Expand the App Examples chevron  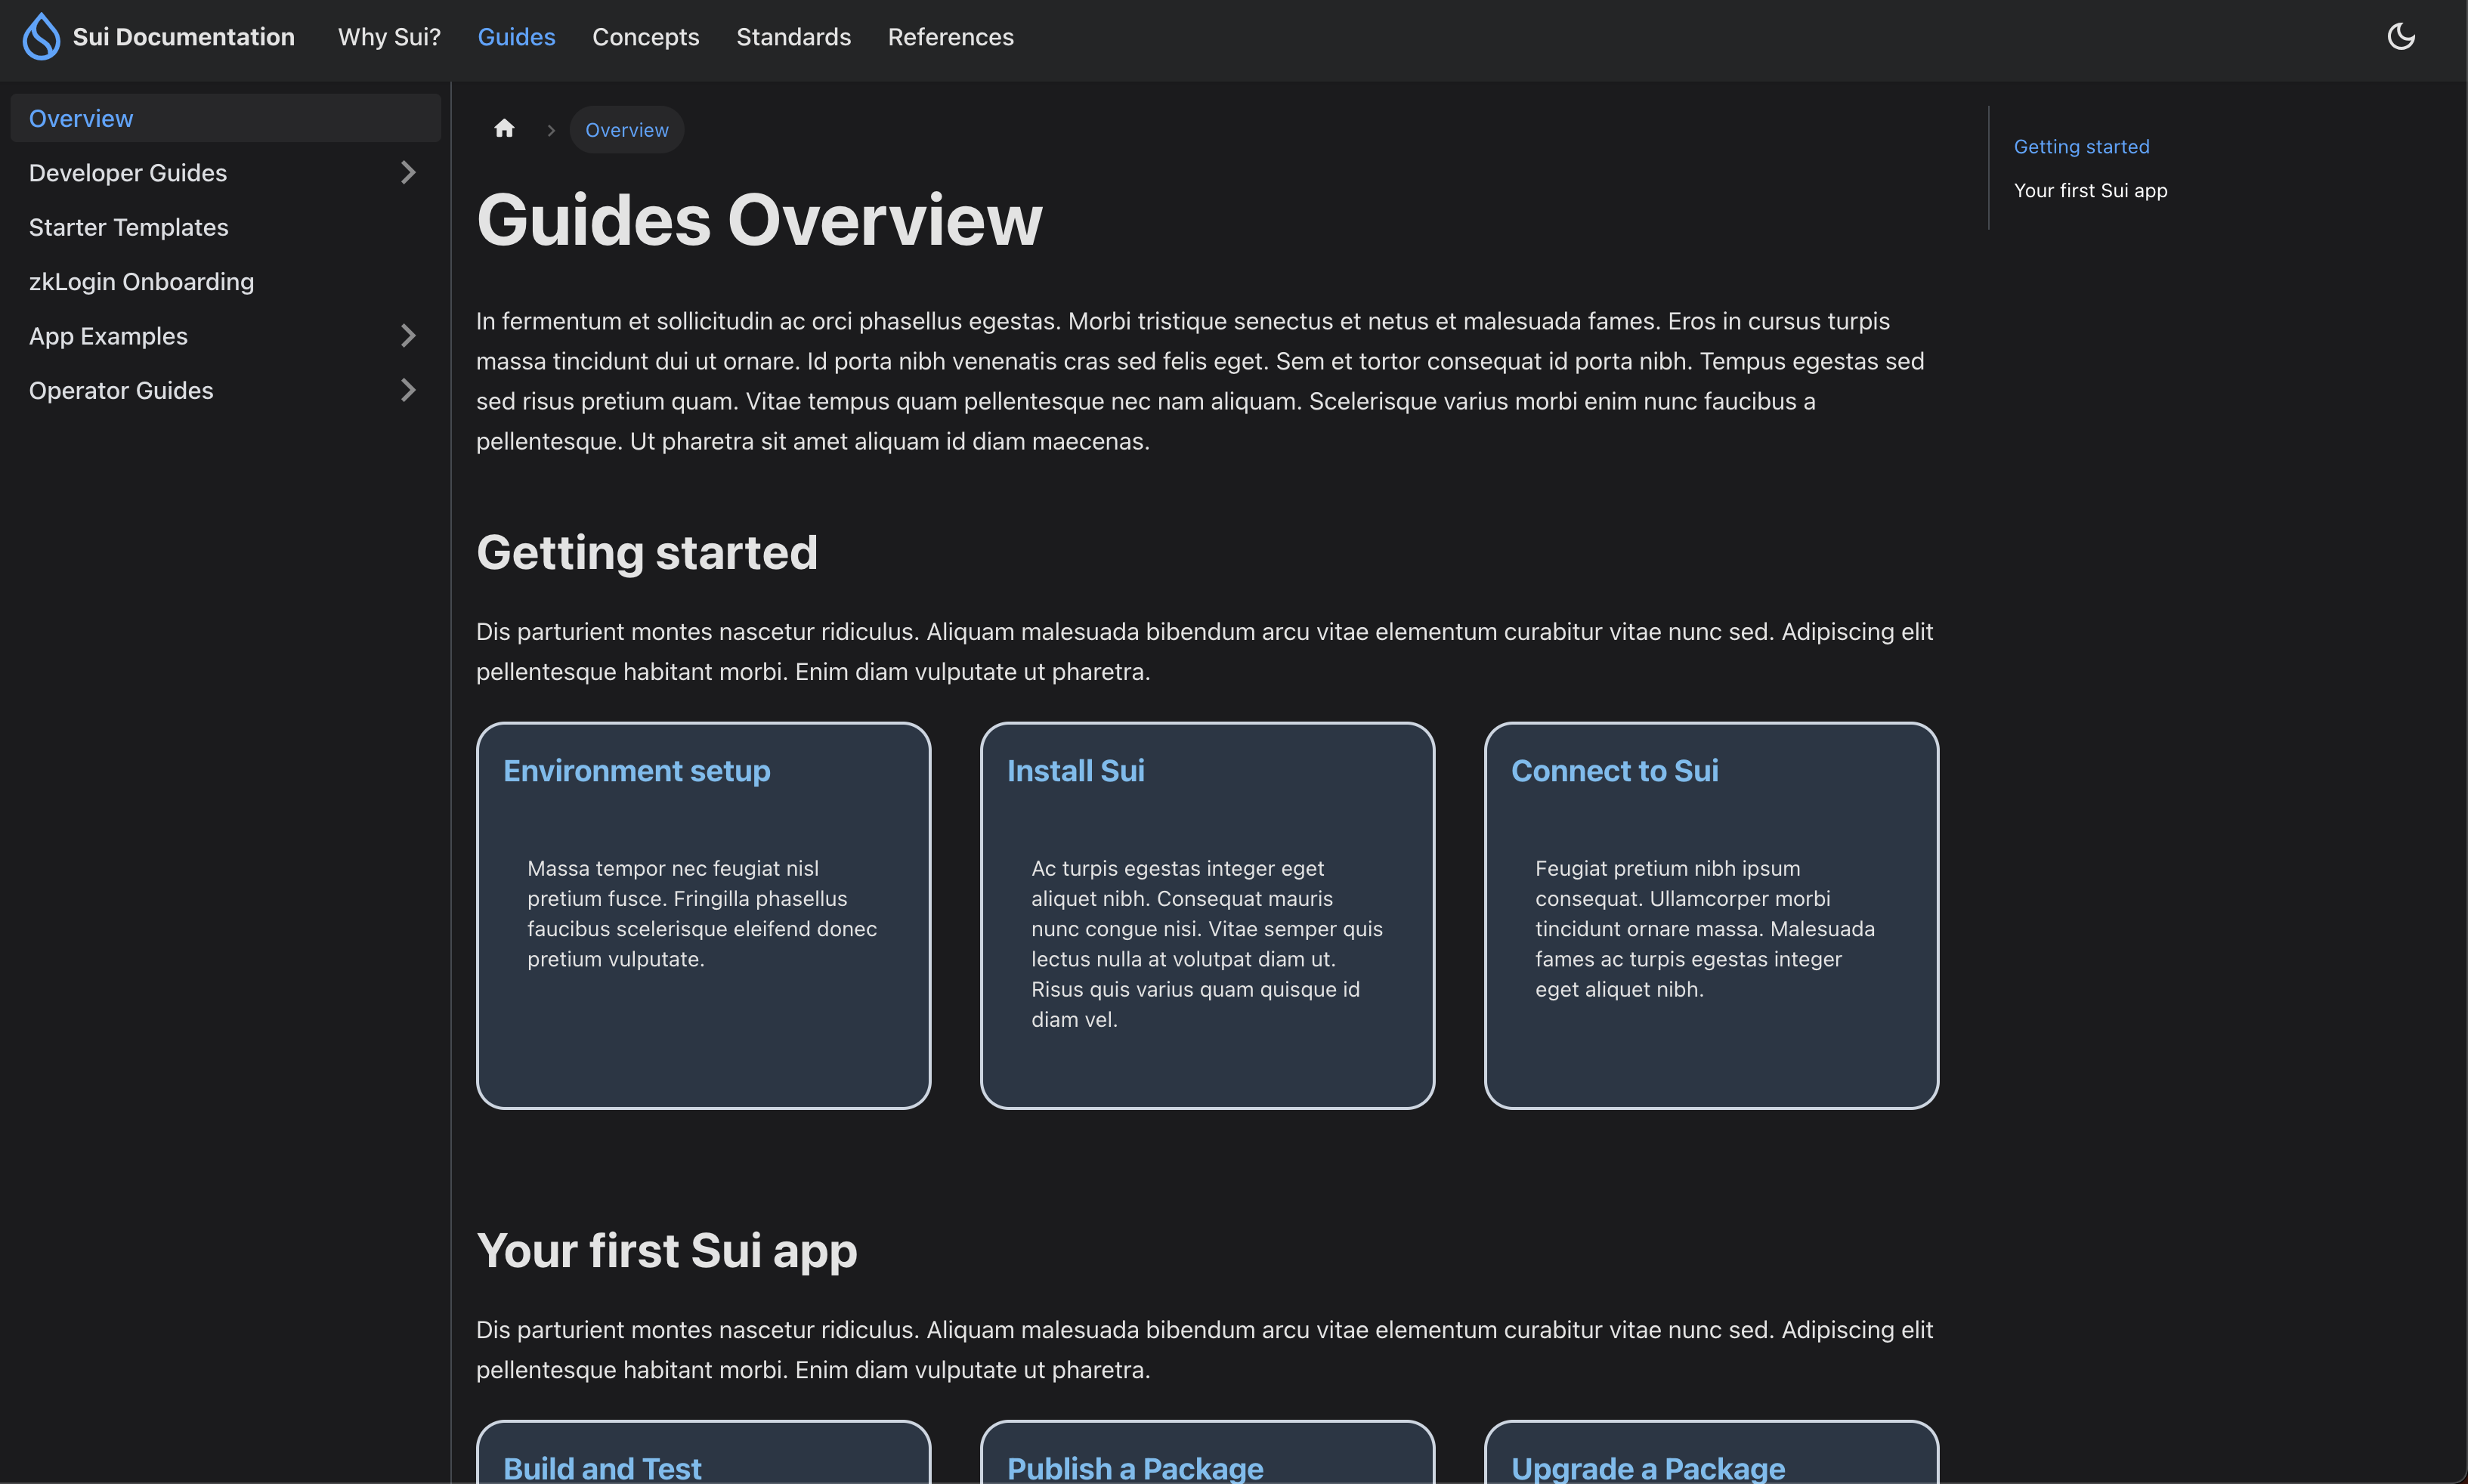pos(408,336)
